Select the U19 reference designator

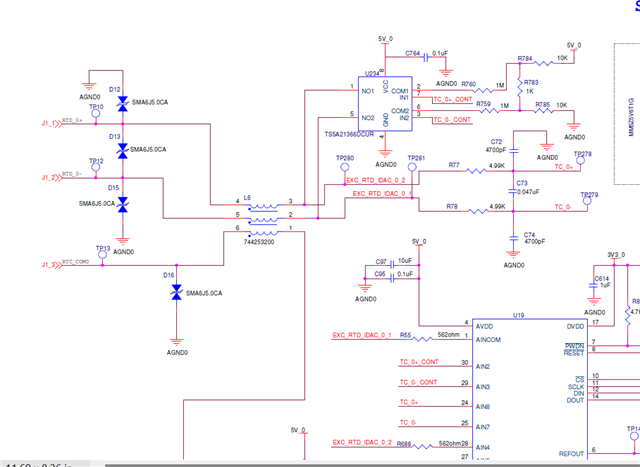tap(518, 315)
